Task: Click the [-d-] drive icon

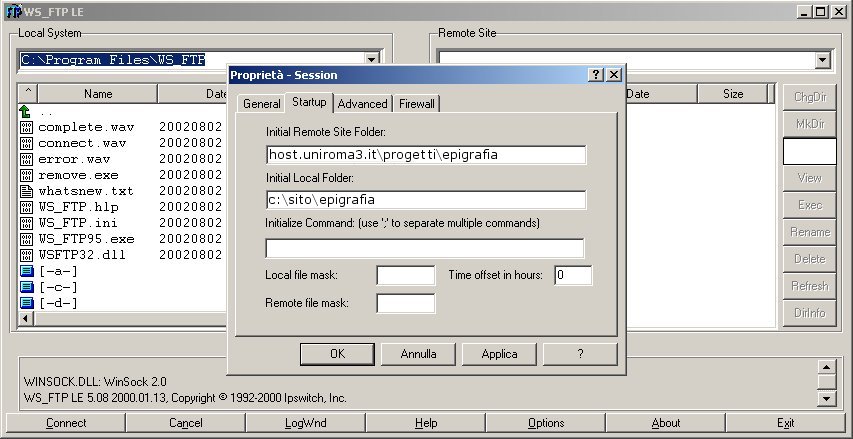Action: tap(27, 302)
